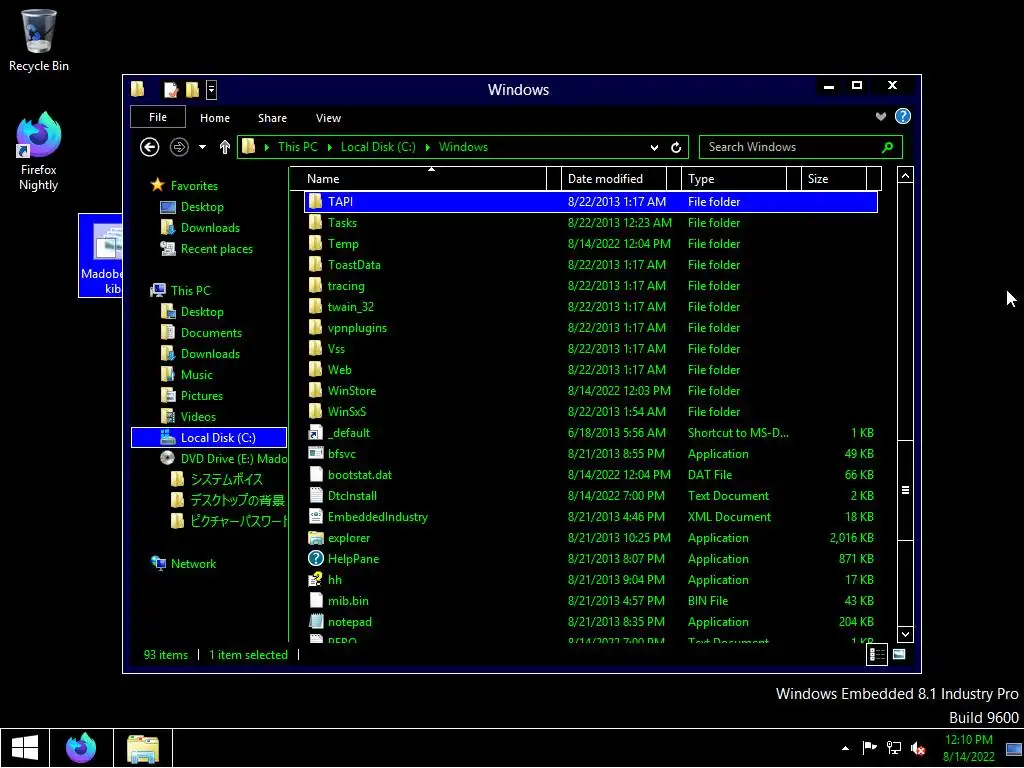Click This PC in address breadcrumb
The width and height of the screenshot is (1024, 768).
tap(298, 147)
